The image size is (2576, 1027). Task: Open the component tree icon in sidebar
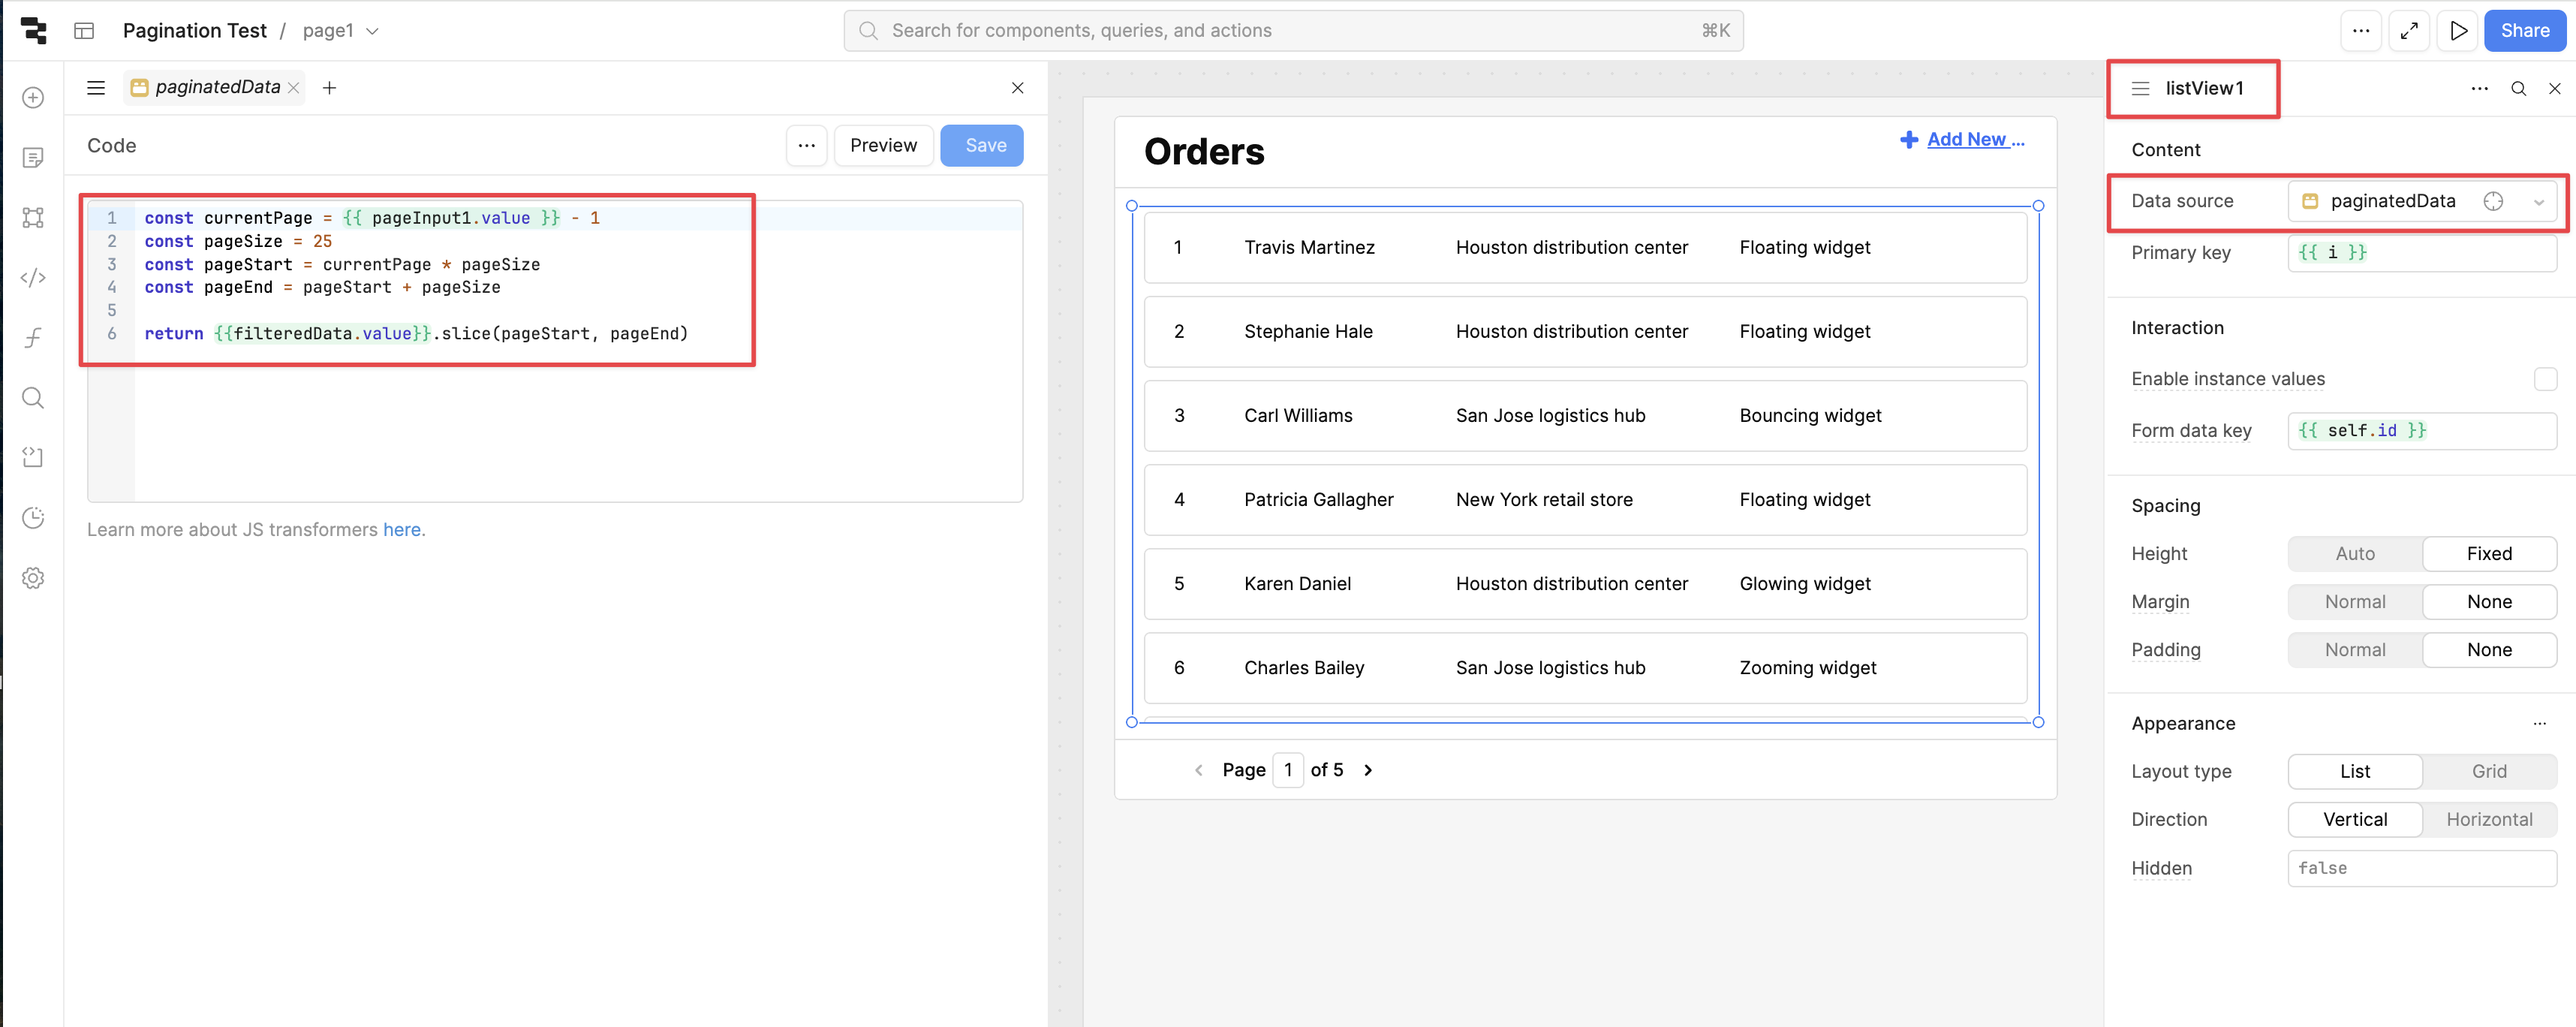(x=33, y=217)
